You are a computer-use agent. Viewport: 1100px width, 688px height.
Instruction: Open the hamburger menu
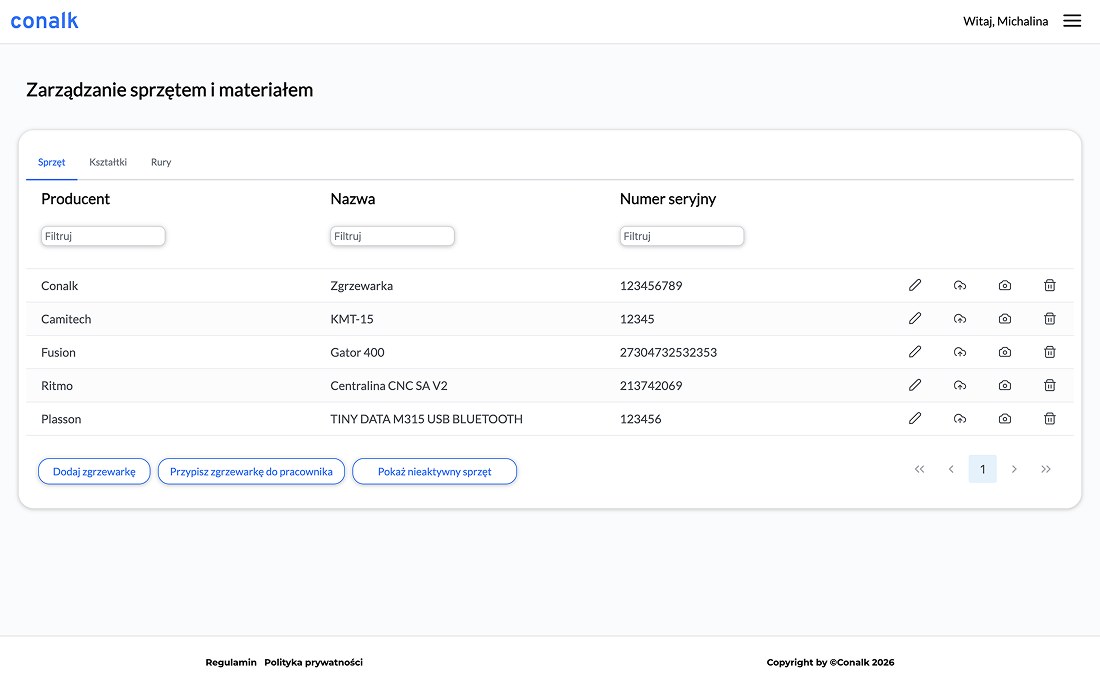point(1072,21)
